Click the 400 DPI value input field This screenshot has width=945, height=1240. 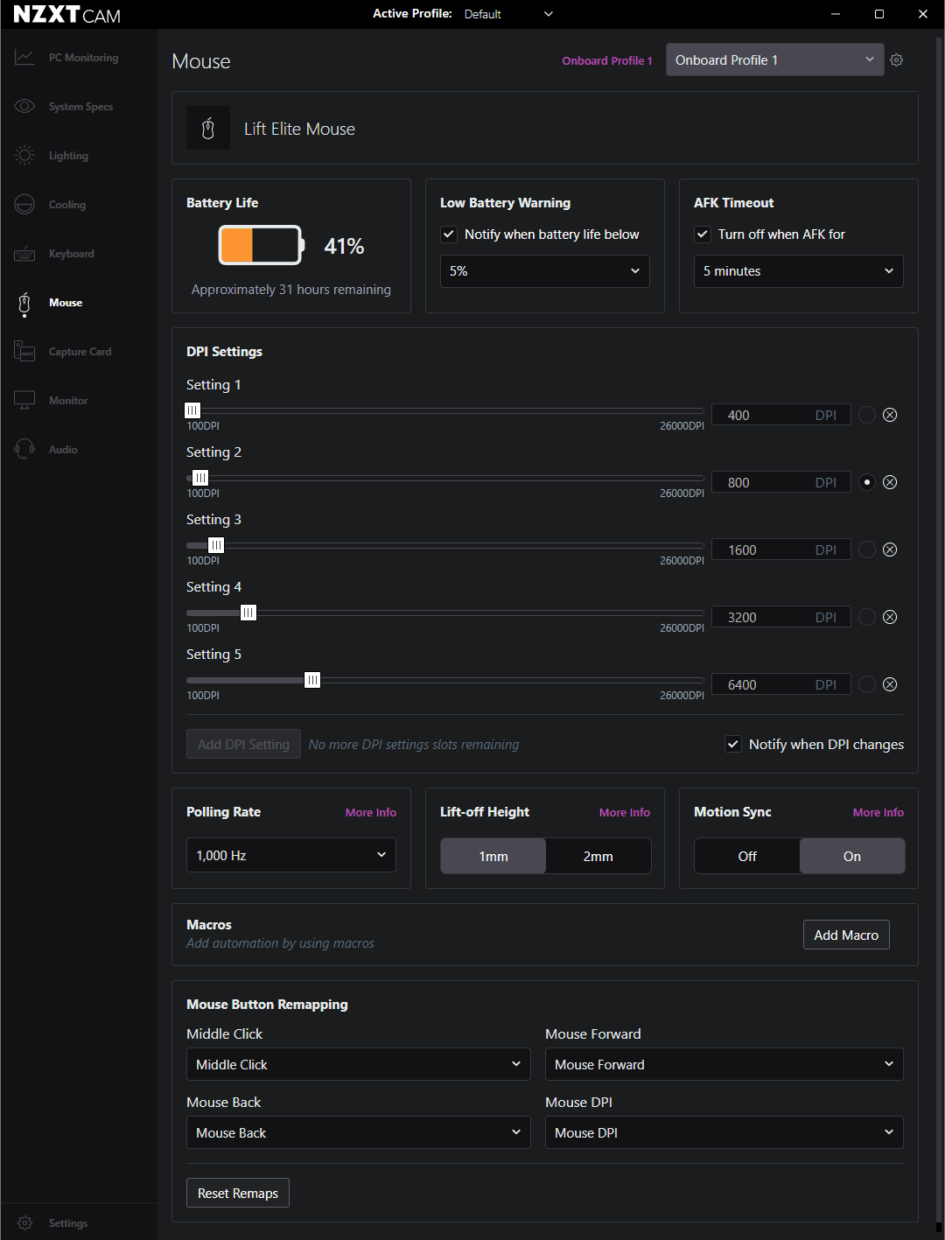point(781,415)
